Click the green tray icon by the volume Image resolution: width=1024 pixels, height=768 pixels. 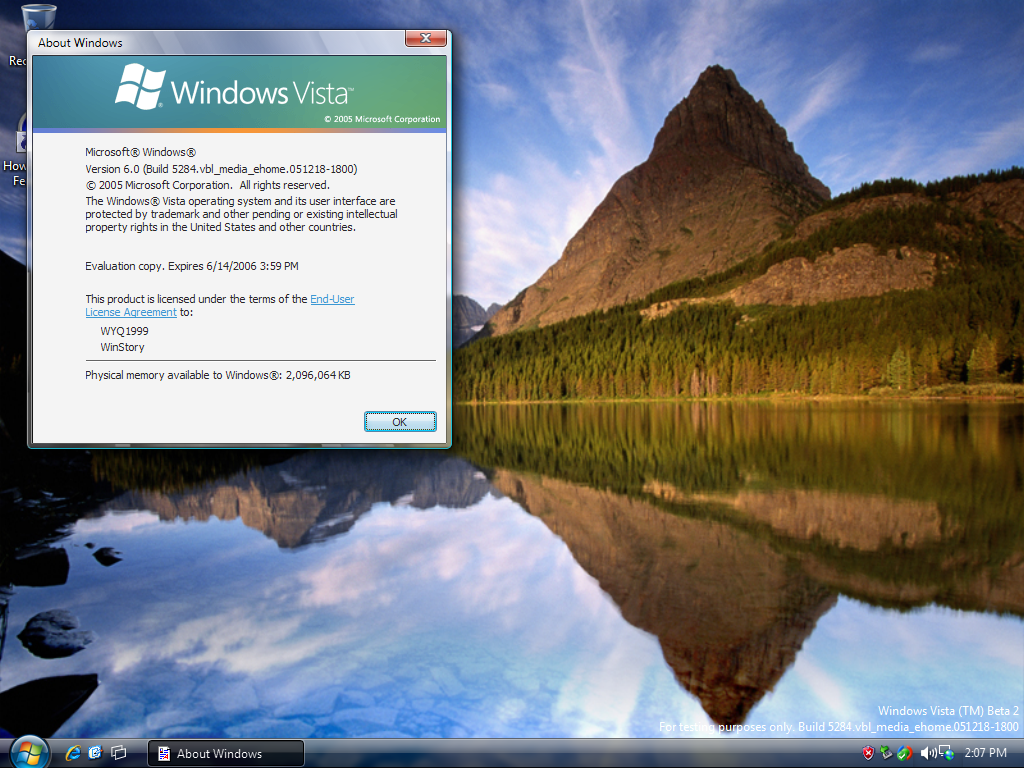click(904, 753)
